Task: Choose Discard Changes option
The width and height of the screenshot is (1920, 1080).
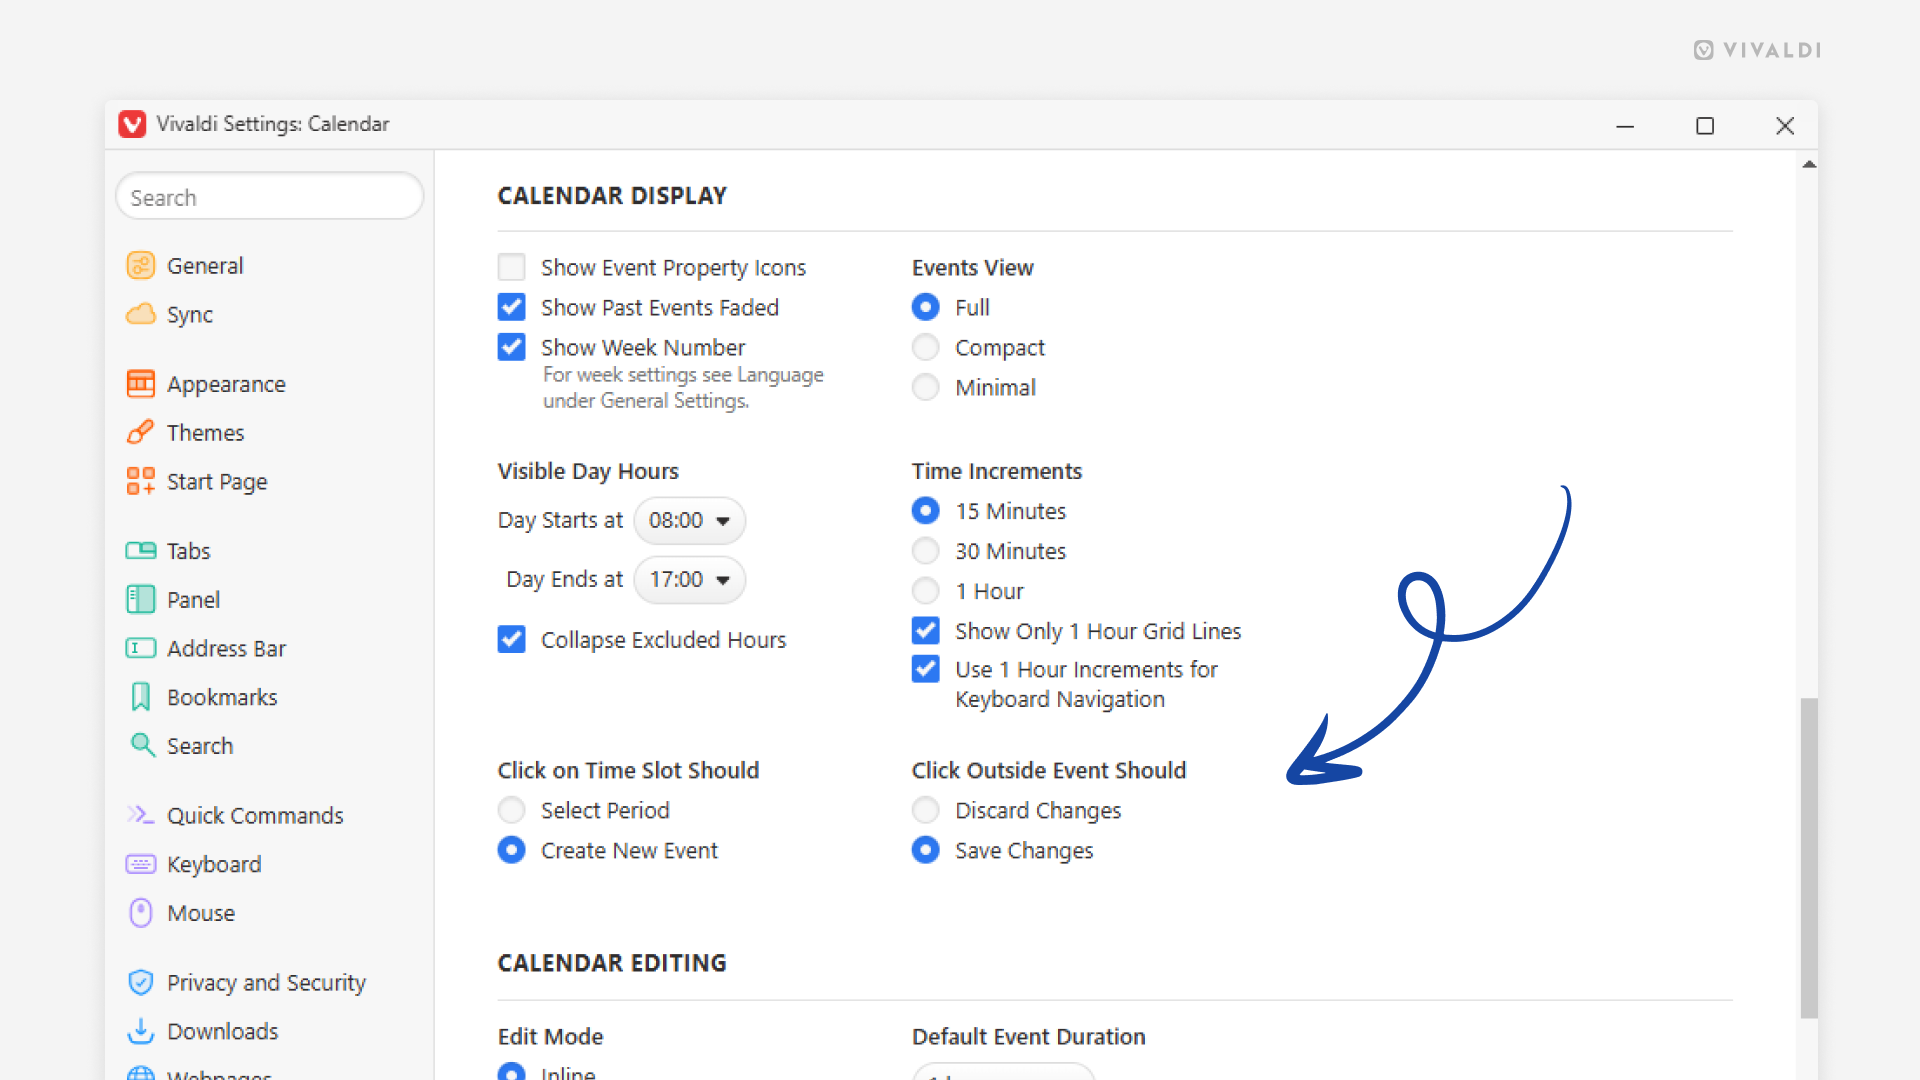Action: tap(926, 810)
